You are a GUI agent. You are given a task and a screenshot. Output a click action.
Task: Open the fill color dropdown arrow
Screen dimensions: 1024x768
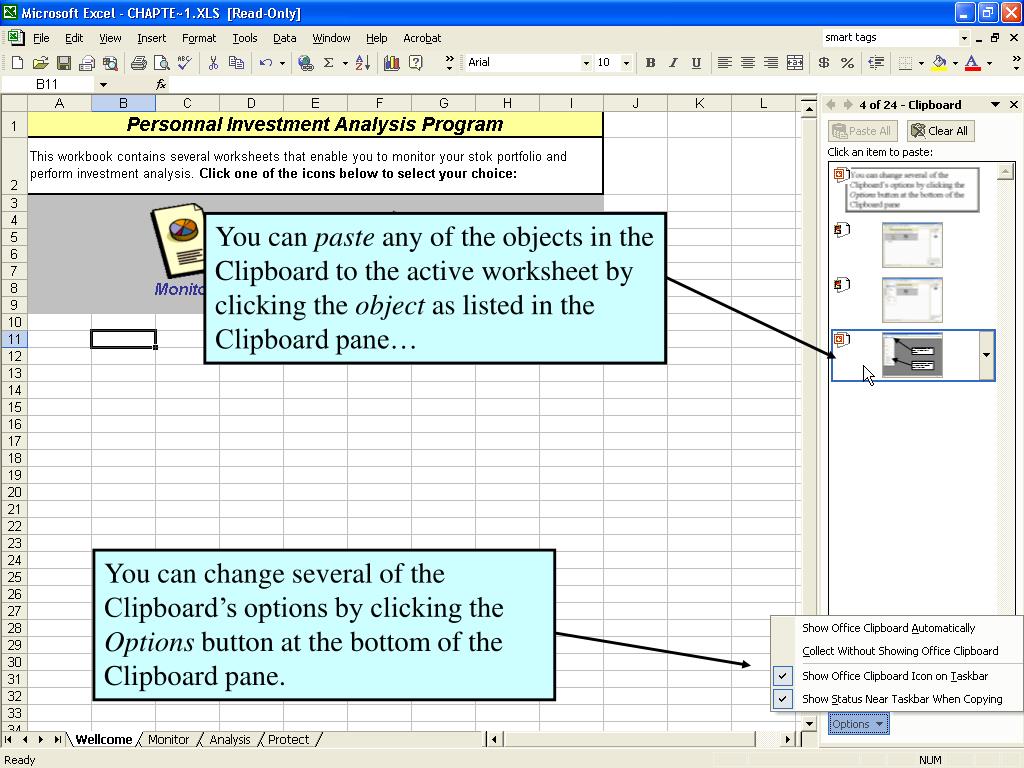[x=955, y=63]
